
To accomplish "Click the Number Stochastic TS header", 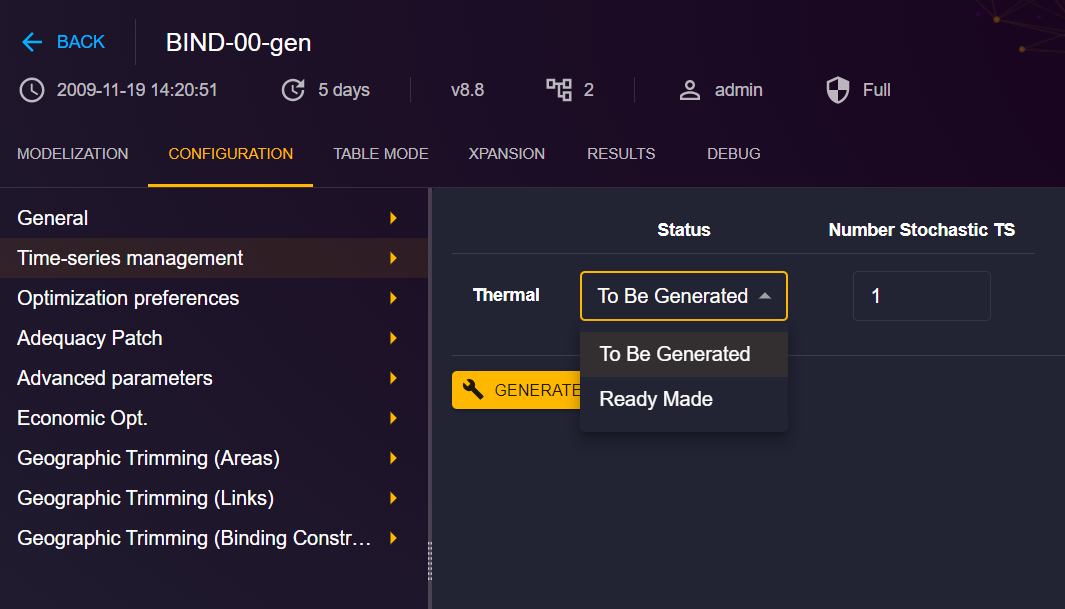I will [x=922, y=229].
